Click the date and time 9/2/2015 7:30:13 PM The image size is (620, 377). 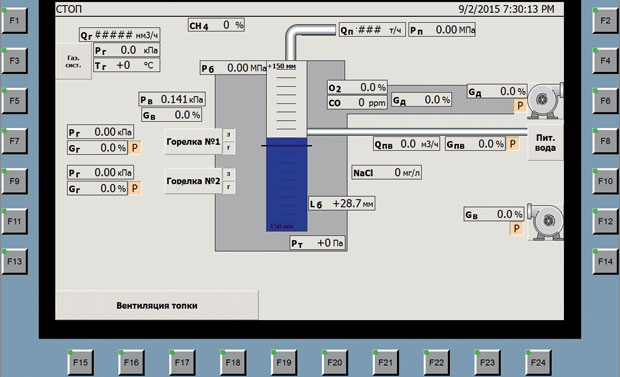[507, 9]
